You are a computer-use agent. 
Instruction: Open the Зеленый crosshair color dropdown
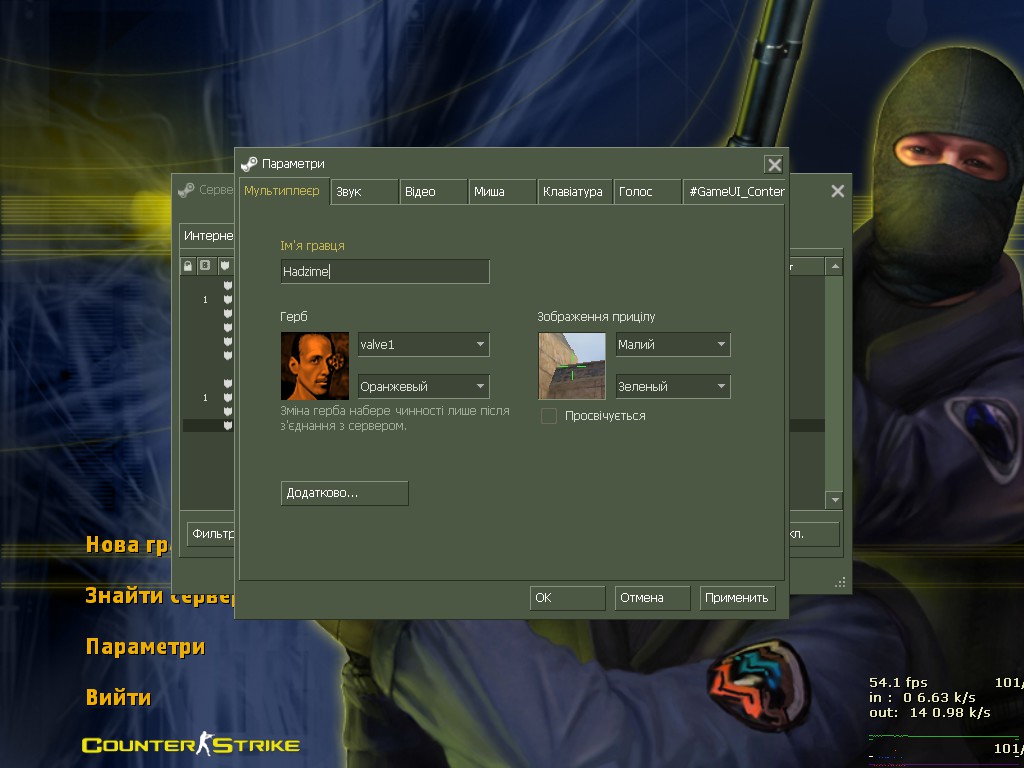(673, 386)
